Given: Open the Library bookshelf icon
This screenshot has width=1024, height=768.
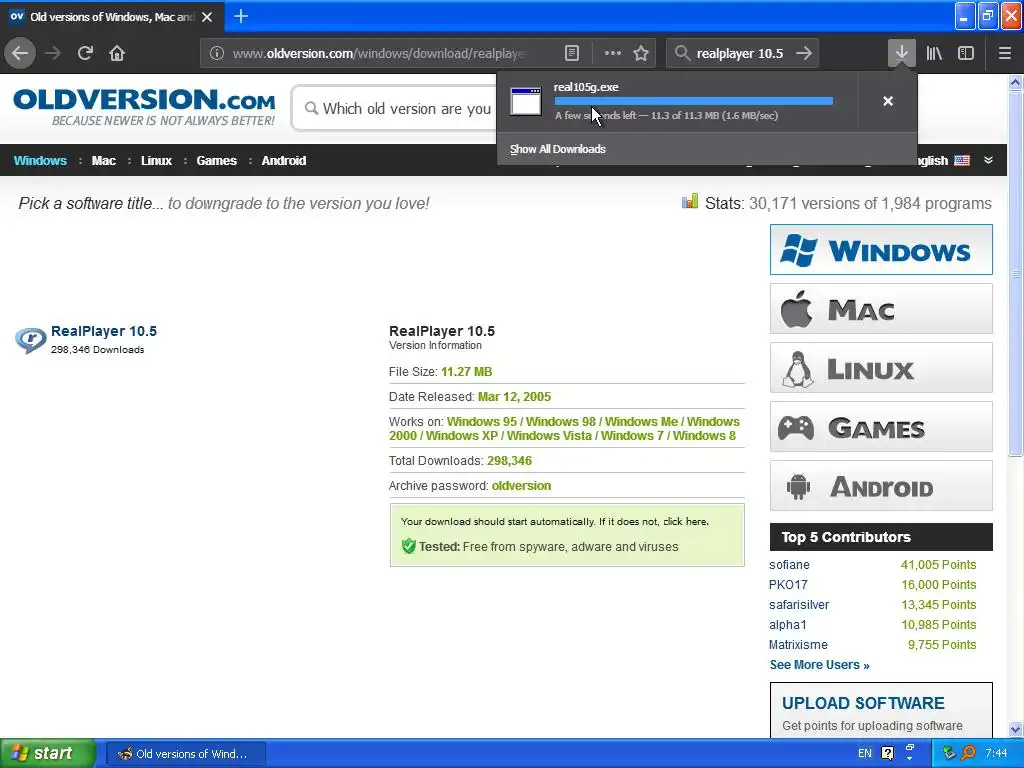Looking at the screenshot, I should click(x=934, y=53).
